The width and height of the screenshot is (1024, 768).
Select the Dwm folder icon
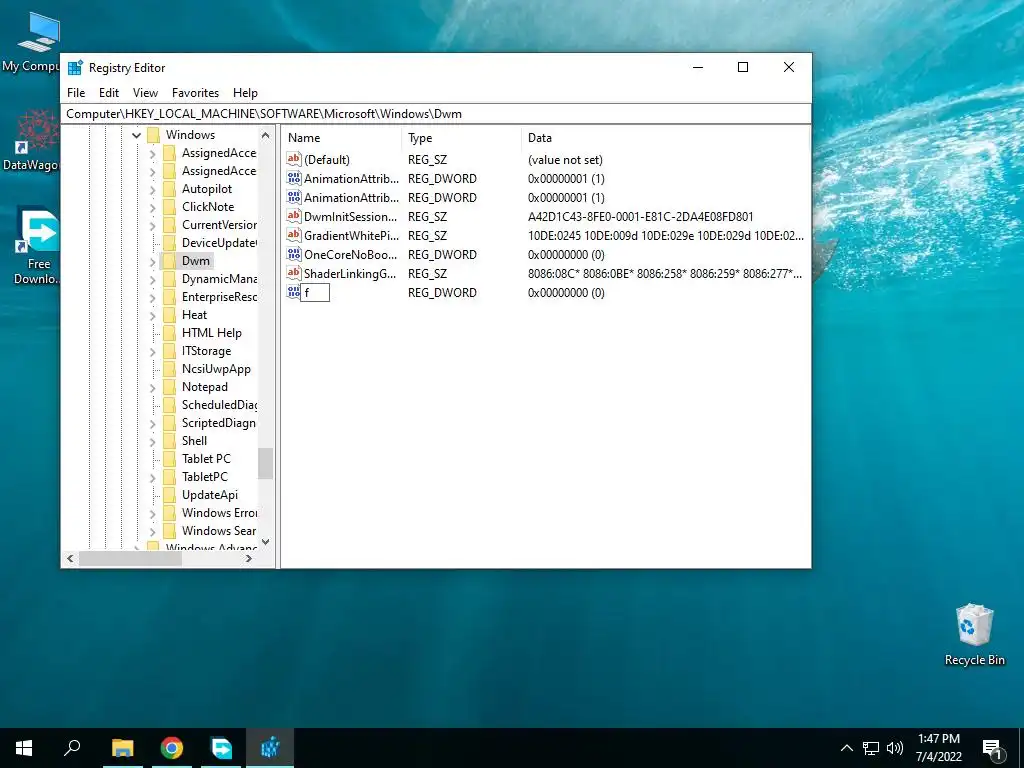[169, 261]
